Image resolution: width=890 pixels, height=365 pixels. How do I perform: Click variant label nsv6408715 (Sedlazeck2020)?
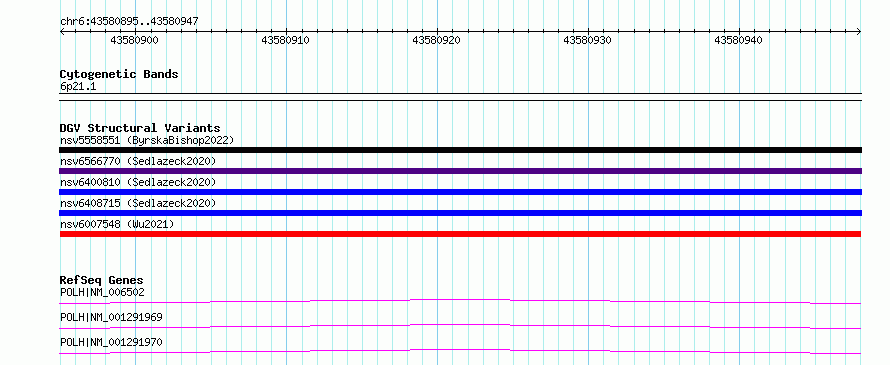pos(138,203)
